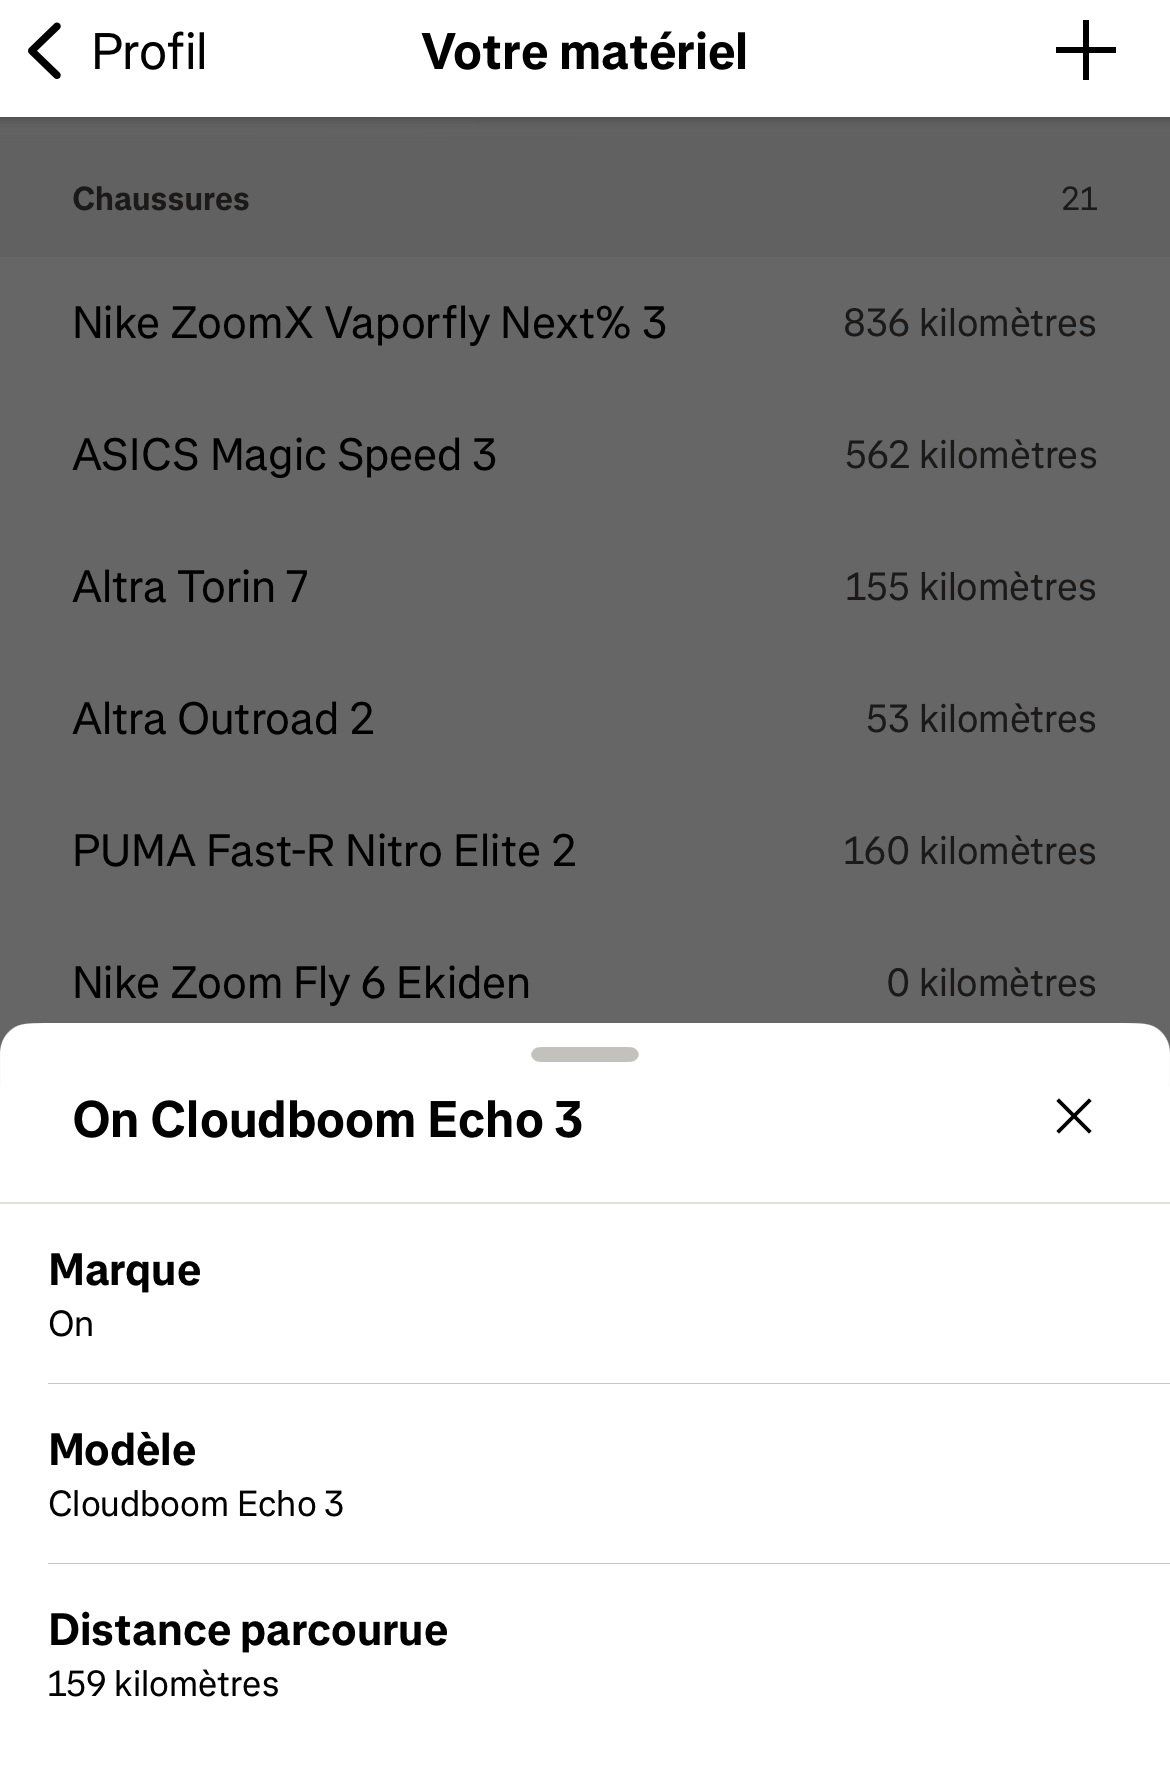Select Altra Outroad 2 shoe
Viewport: 1170px width, 1776px height.
pos(223,719)
